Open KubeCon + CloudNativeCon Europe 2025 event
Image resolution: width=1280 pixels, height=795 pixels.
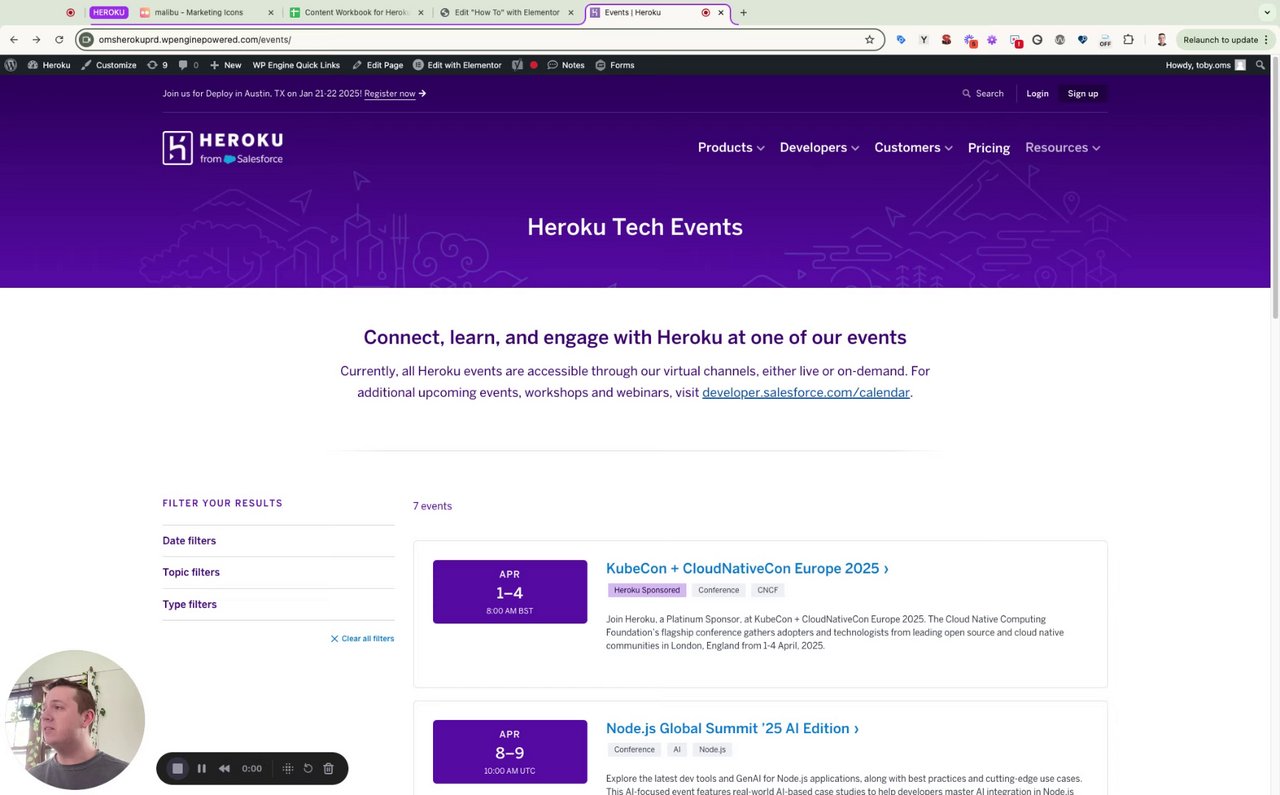tap(747, 569)
